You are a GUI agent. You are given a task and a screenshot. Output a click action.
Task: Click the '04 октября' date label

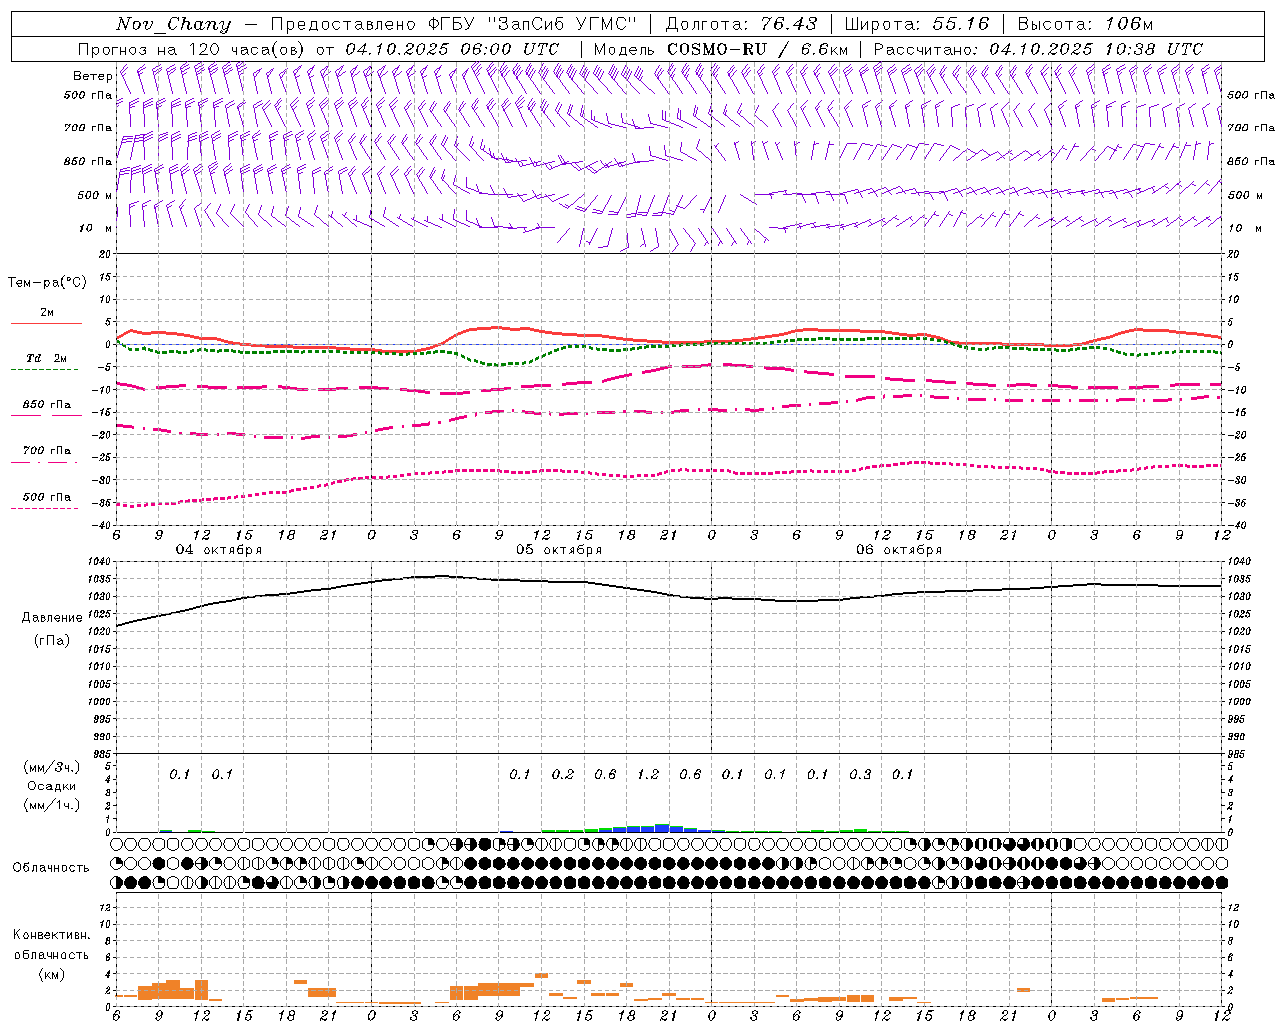[x=219, y=550]
